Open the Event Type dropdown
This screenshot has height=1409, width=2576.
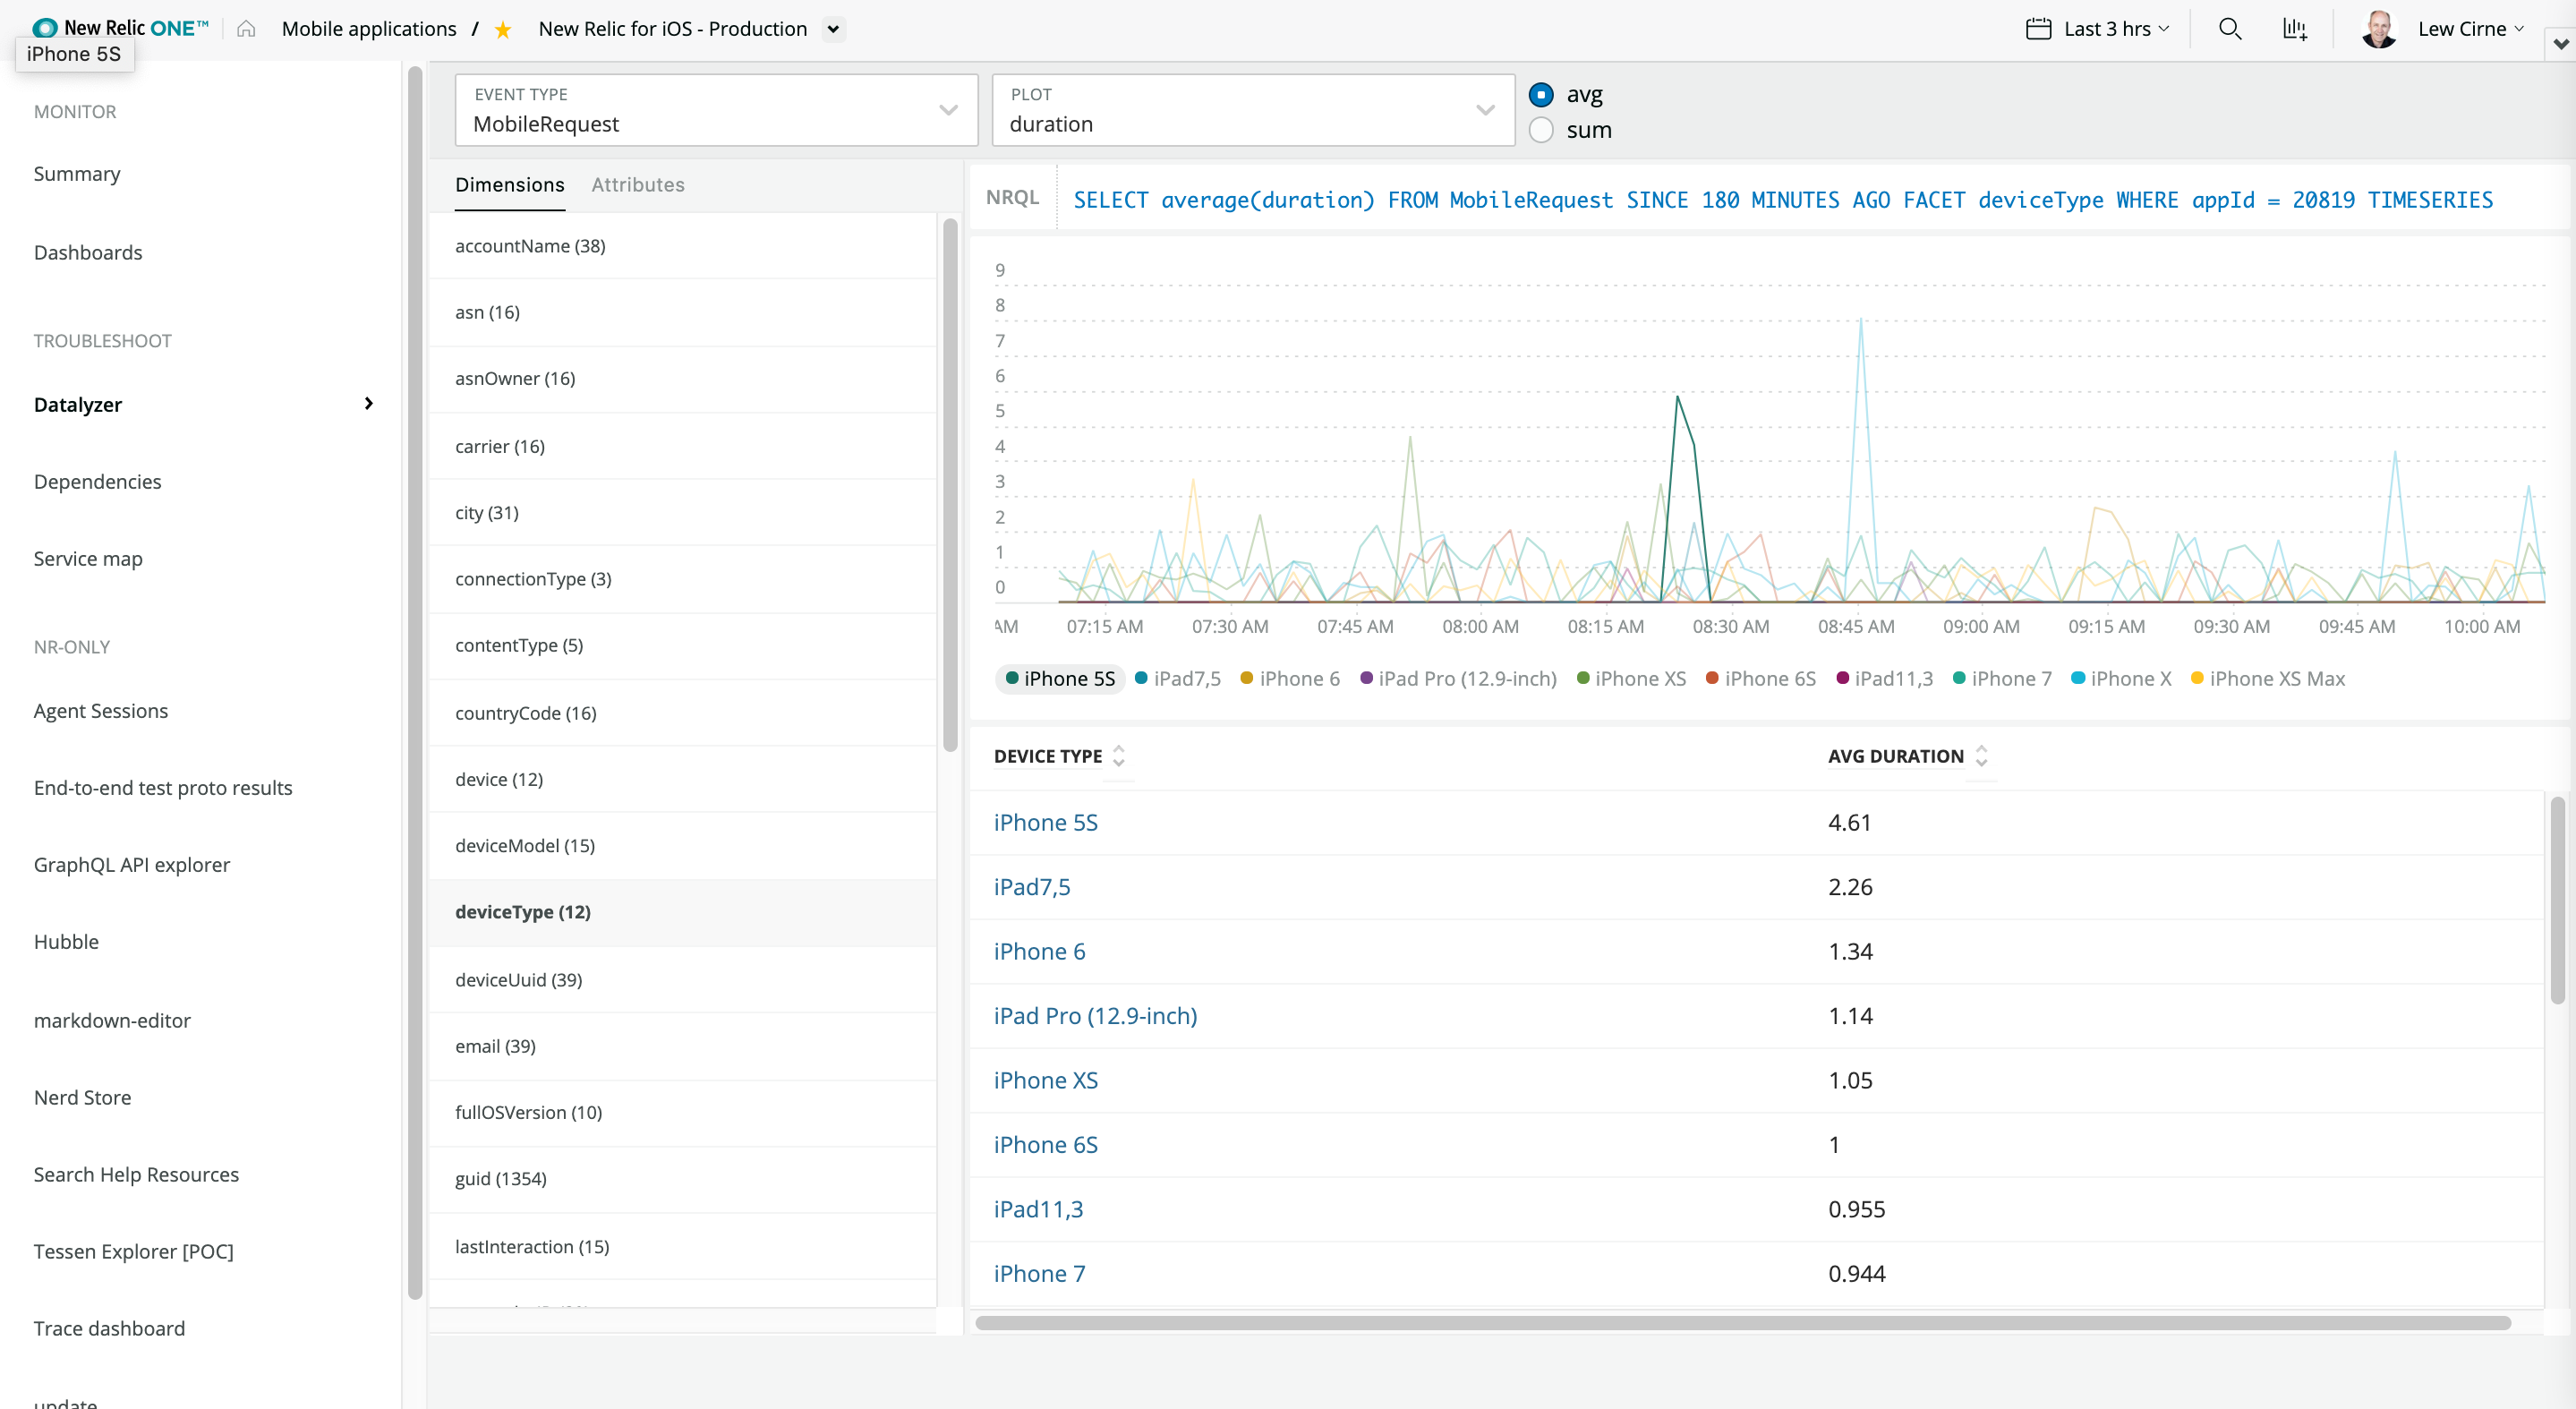tap(716, 110)
